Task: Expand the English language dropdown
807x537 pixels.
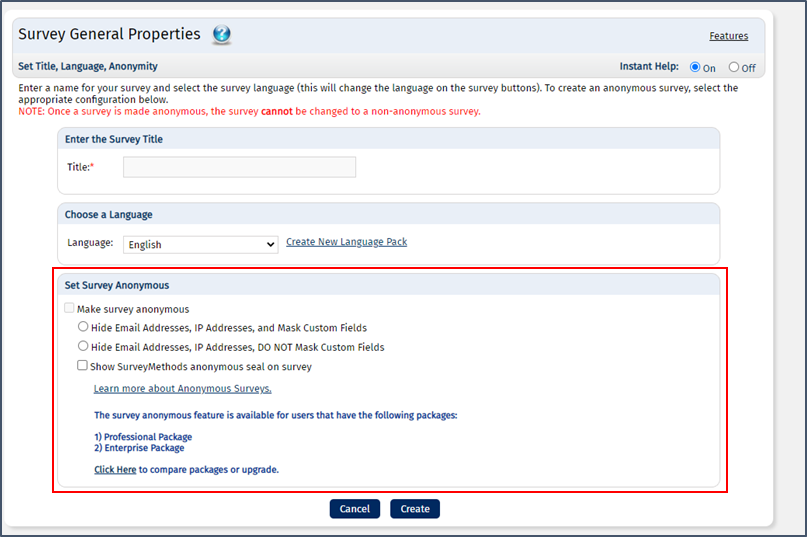Action: 200,245
